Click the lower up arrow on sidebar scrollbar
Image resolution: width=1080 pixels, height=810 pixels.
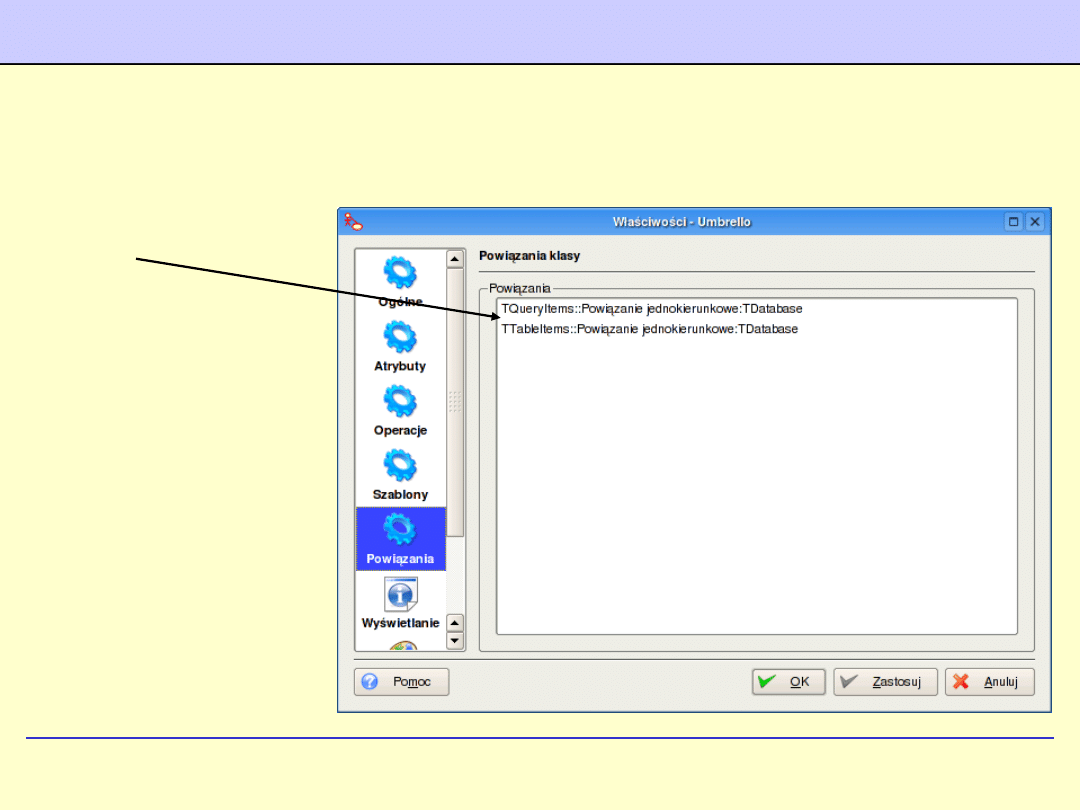(455, 622)
